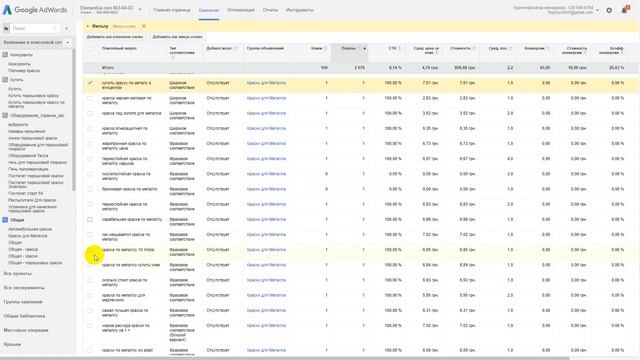Screen dimensions: 640x360
Task: Select 'Автомобильная краска' ad group in sidebar
Action: coord(30,229)
